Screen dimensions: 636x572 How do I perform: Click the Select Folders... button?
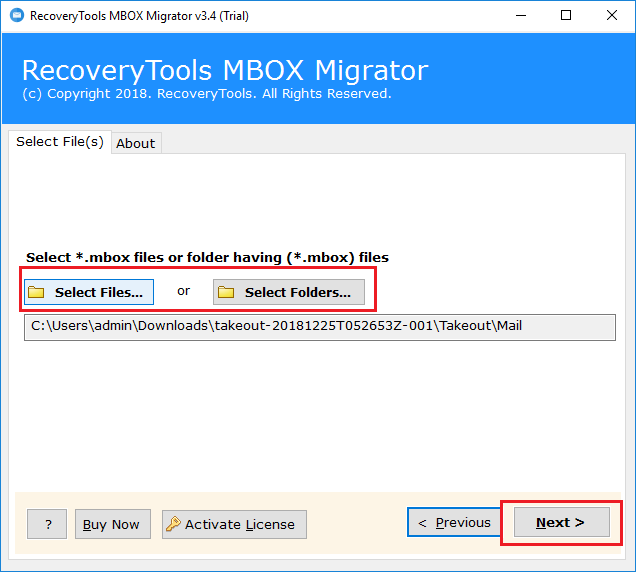click(x=289, y=292)
